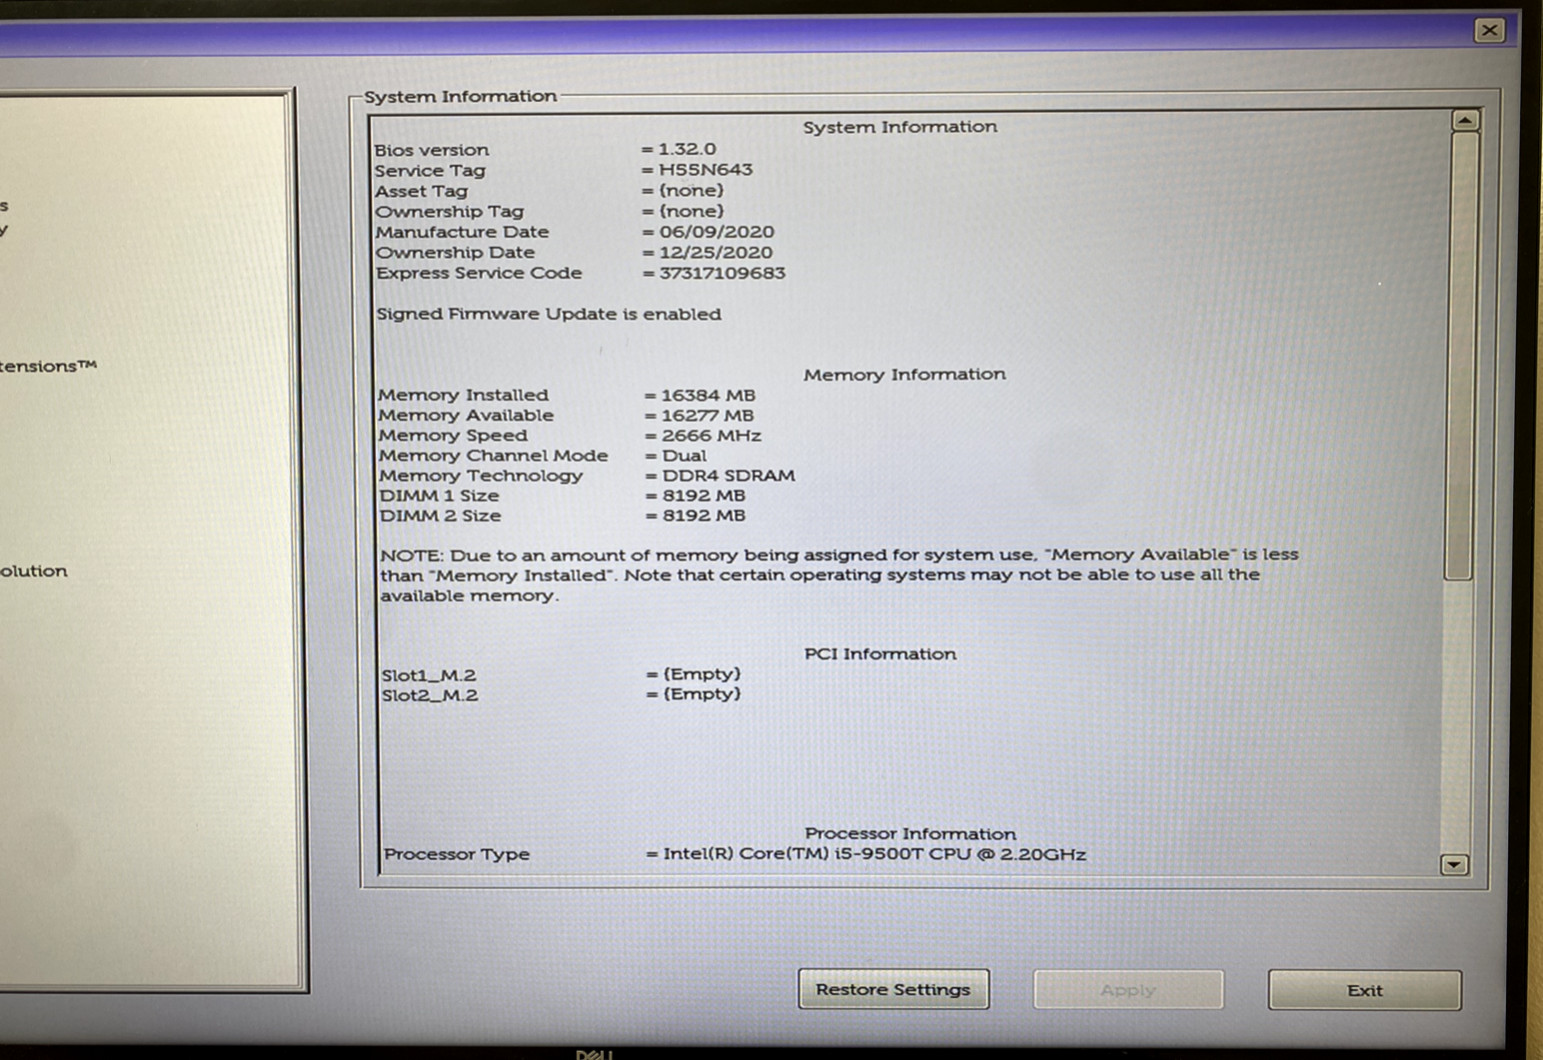Select the "Slot2_M.2" label
Viewport: 1543px width, 1060px height.
430,696
